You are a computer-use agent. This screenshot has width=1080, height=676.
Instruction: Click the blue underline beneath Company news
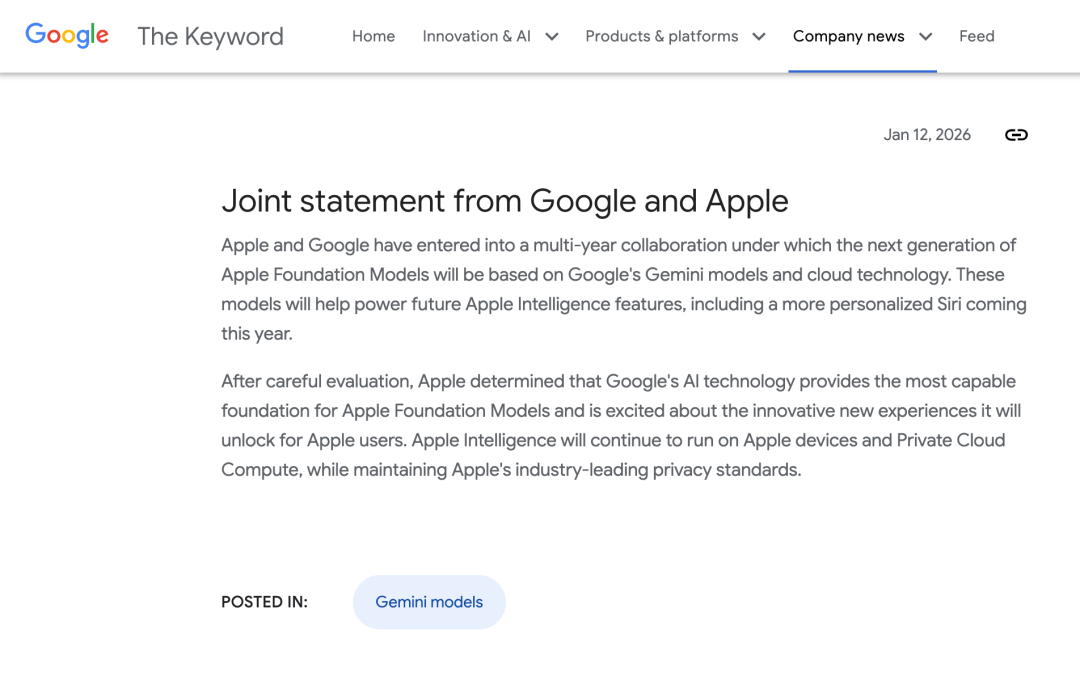coord(863,69)
